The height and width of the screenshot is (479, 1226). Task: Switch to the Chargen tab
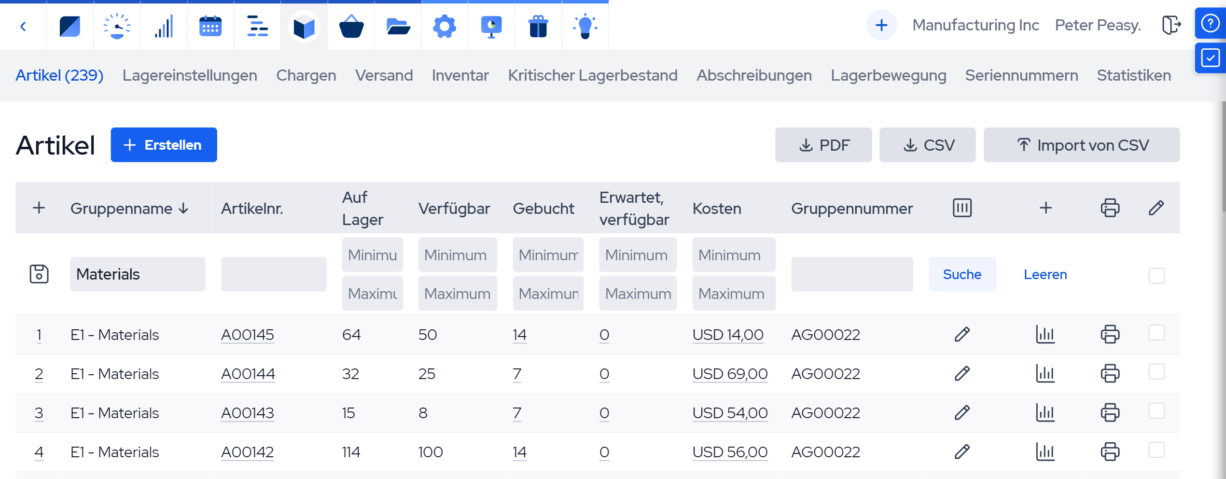[306, 75]
